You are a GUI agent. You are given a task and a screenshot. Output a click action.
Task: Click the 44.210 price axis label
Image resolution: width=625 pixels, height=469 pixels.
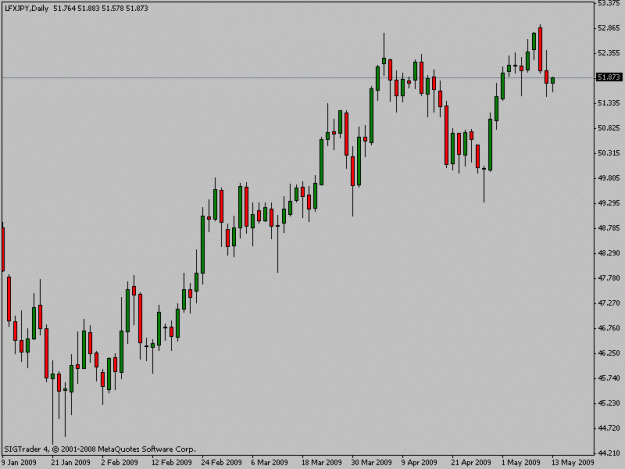(609, 453)
